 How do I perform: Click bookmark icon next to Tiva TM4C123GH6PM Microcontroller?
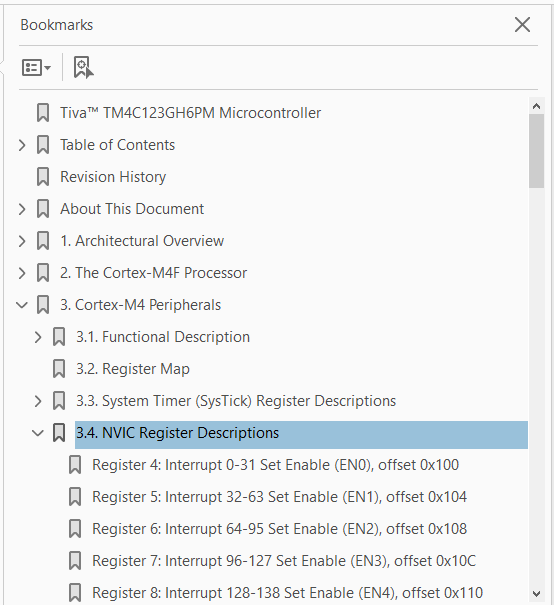[43, 113]
